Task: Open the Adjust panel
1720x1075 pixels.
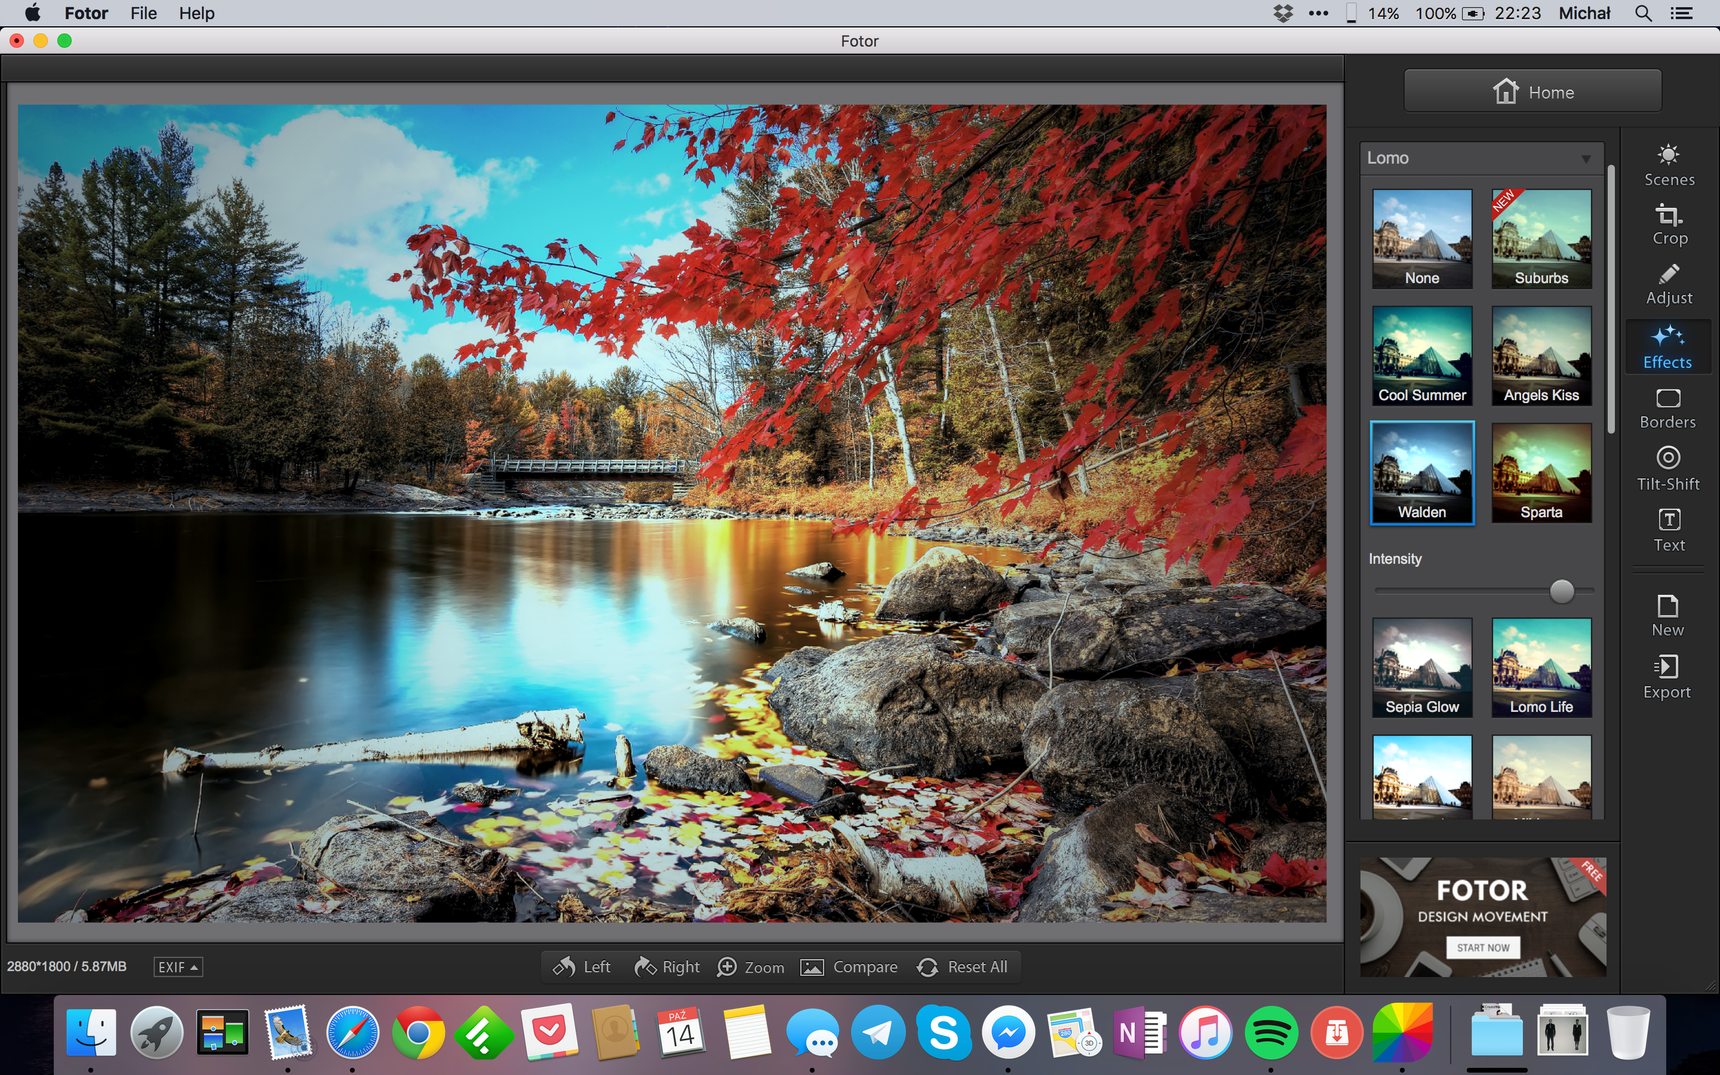Action: pos(1668,284)
